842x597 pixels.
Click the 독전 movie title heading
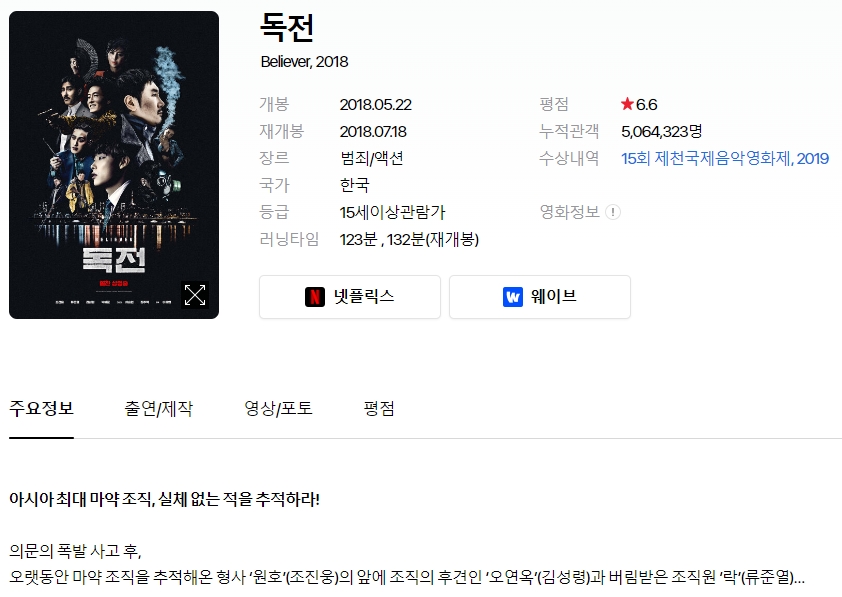point(287,28)
